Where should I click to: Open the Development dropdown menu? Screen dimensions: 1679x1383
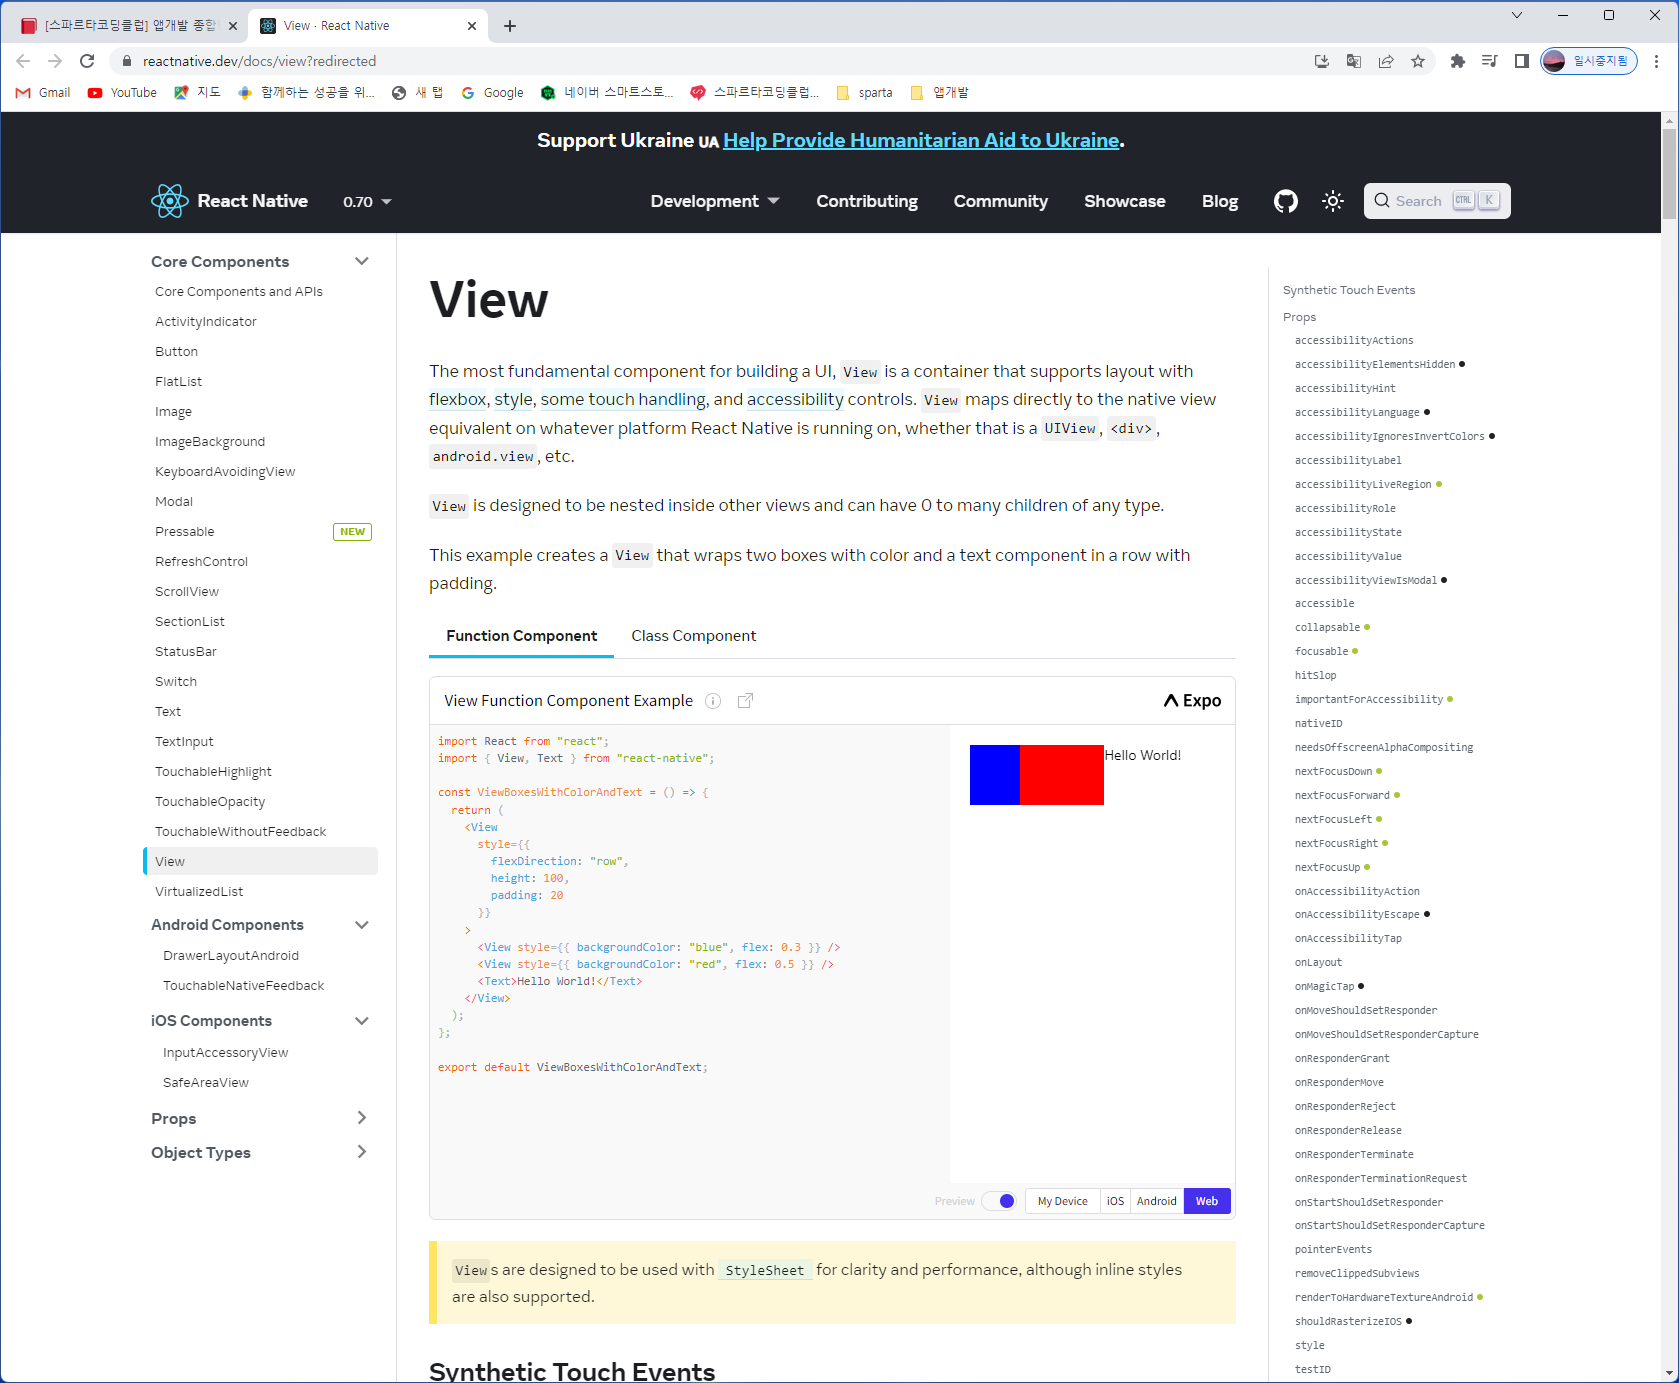point(715,201)
